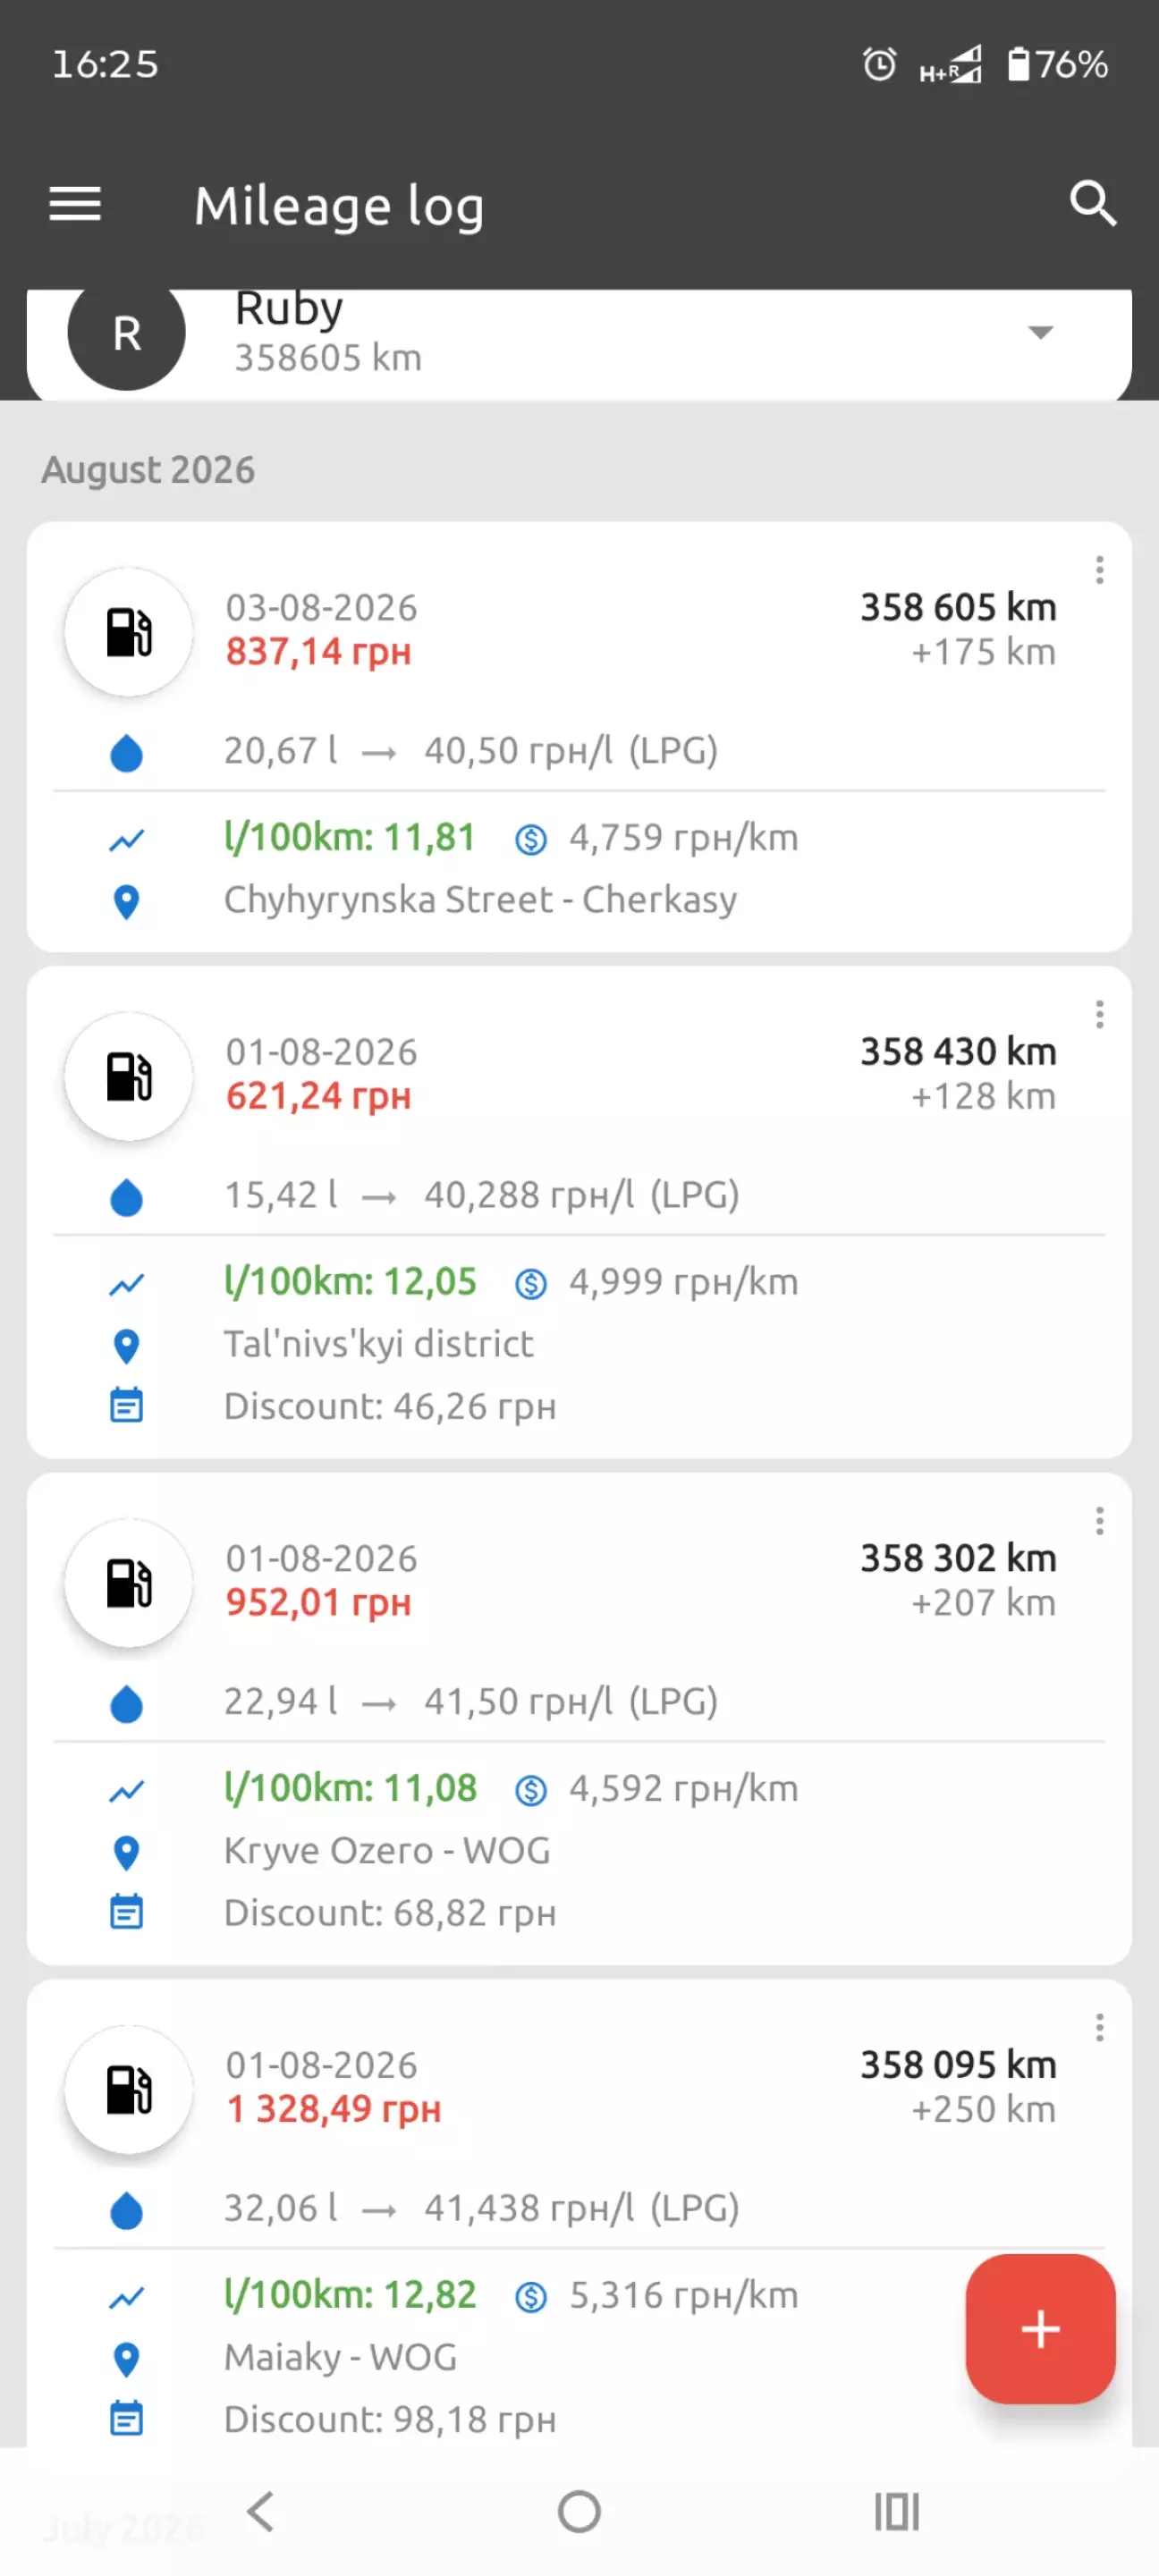Tap Android back navigation button
Image resolution: width=1159 pixels, height=2576 pixels.
261,2511
